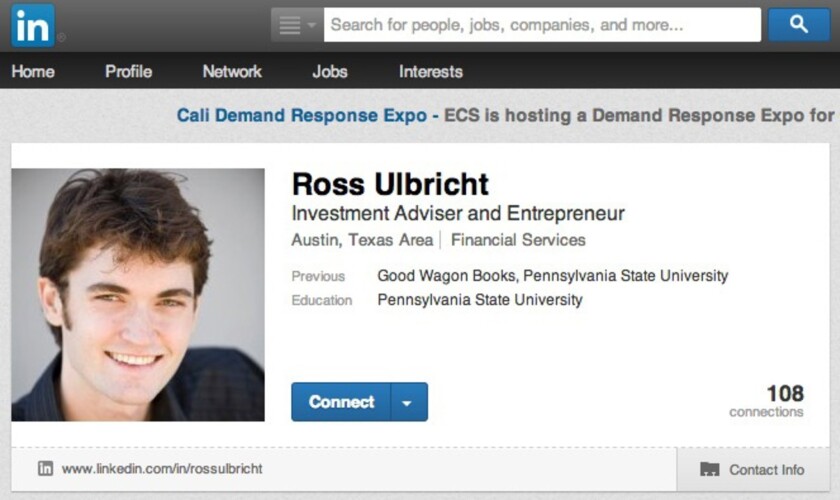Viewport: 840px width, 500px height.
Task: Click the magnifying glass search button
Action: (799, 24)
